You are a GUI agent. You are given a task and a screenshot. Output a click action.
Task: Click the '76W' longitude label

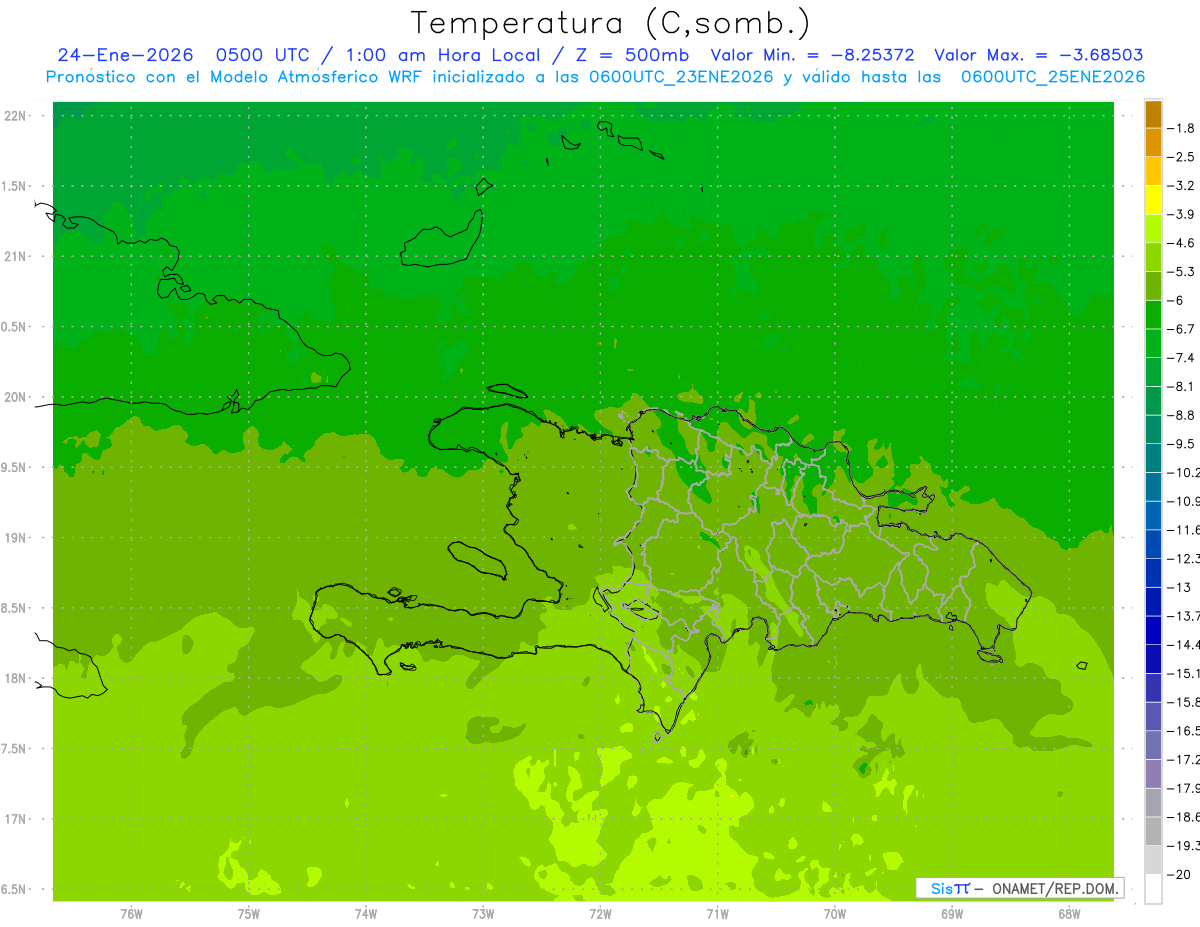tap(131, 913)
